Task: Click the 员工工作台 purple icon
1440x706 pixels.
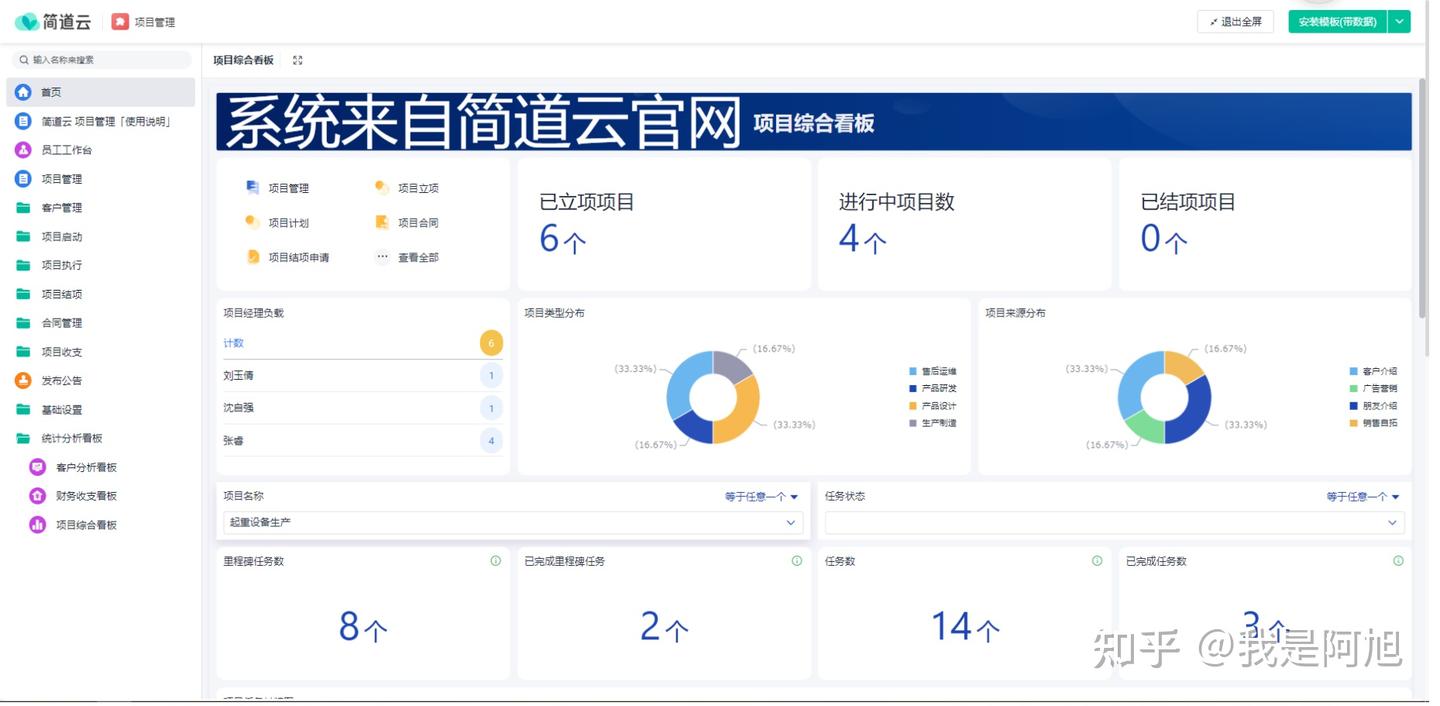Action: pos(23,150)
